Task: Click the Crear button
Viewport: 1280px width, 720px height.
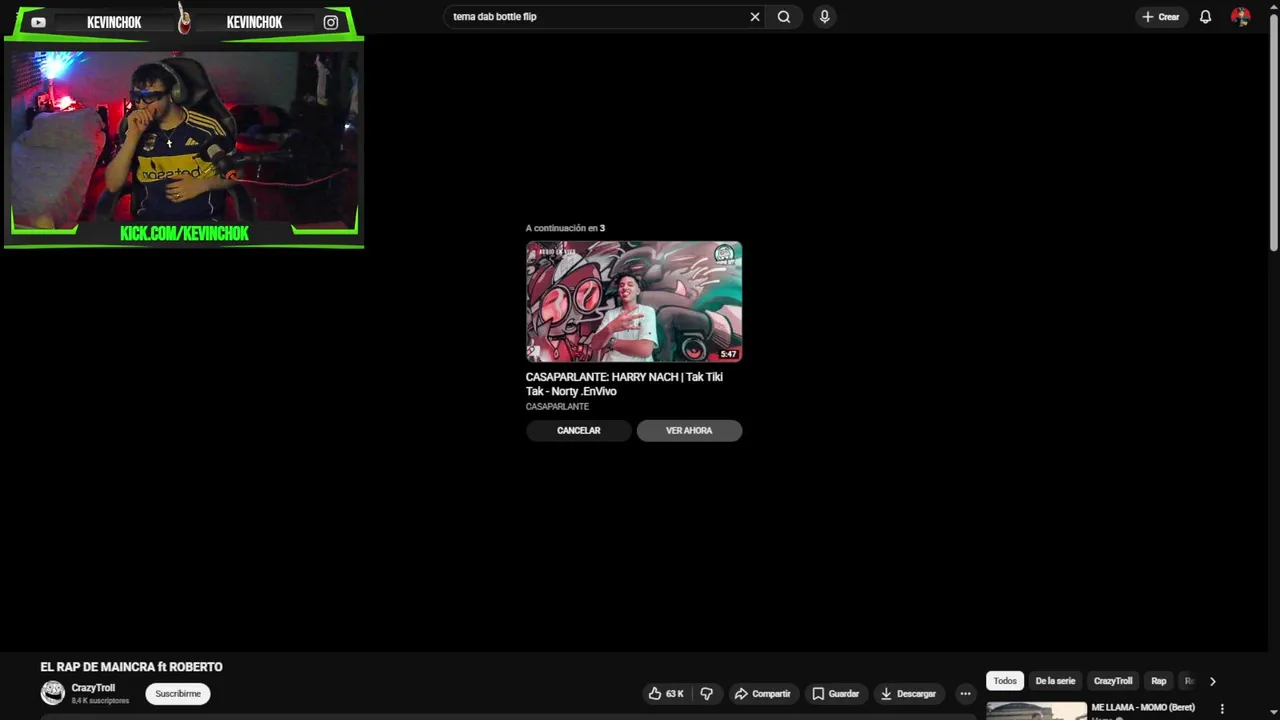Action: [1161, 17]
